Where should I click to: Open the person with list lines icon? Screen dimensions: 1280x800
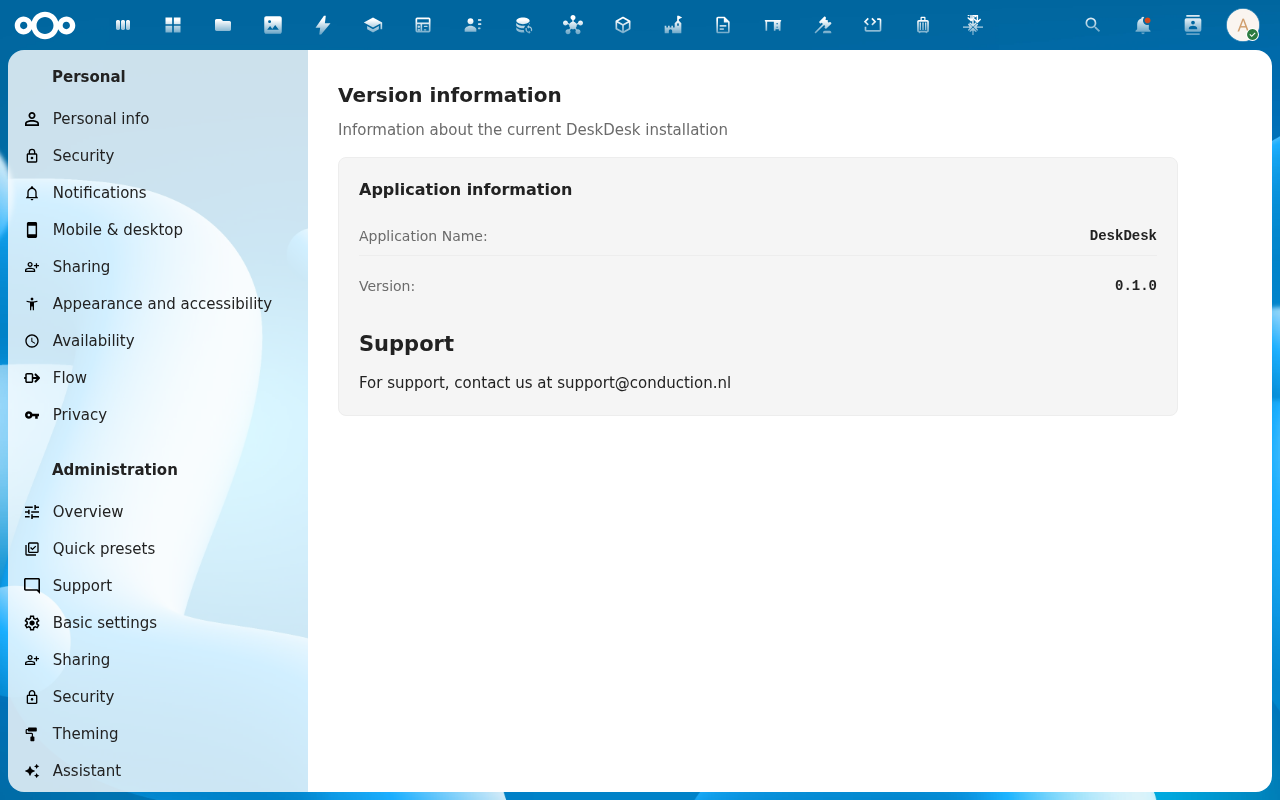[473, 25]
